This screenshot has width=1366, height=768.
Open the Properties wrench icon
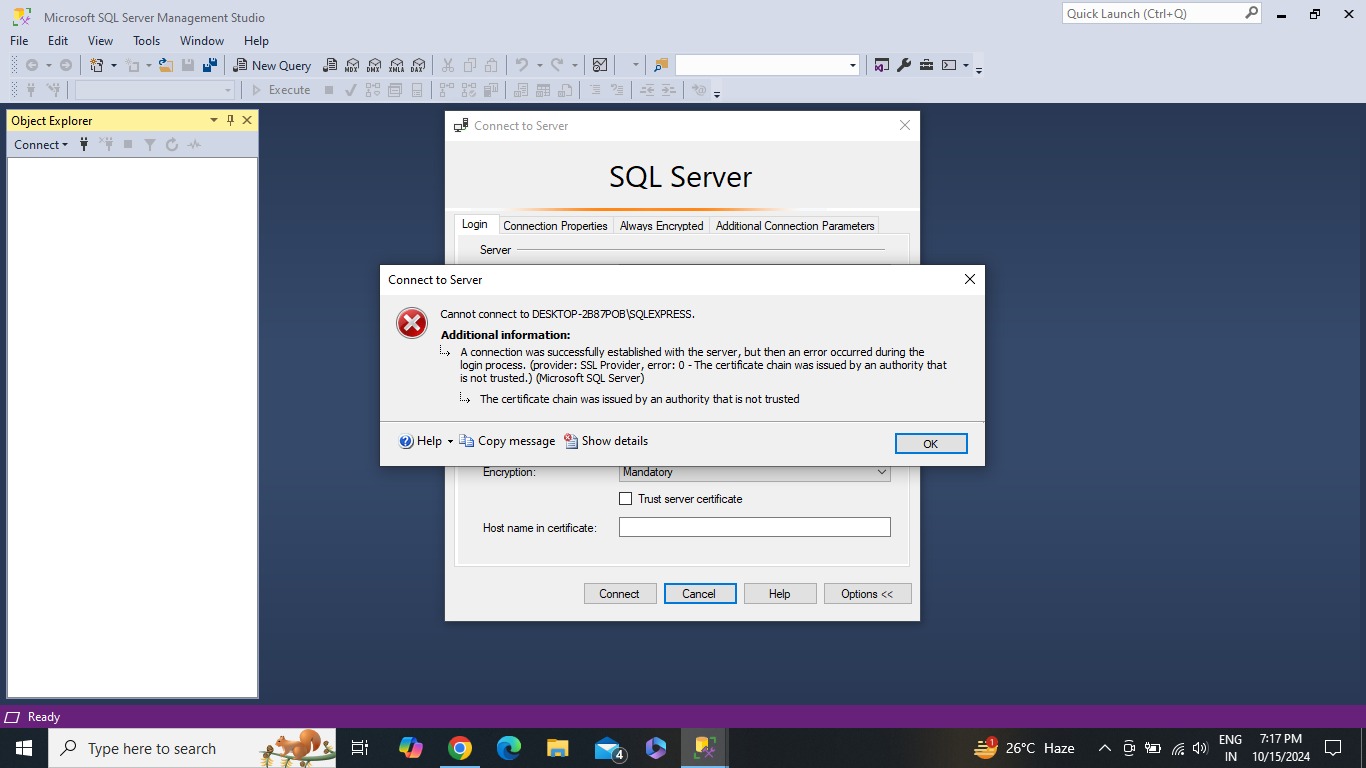pos(904,65)
